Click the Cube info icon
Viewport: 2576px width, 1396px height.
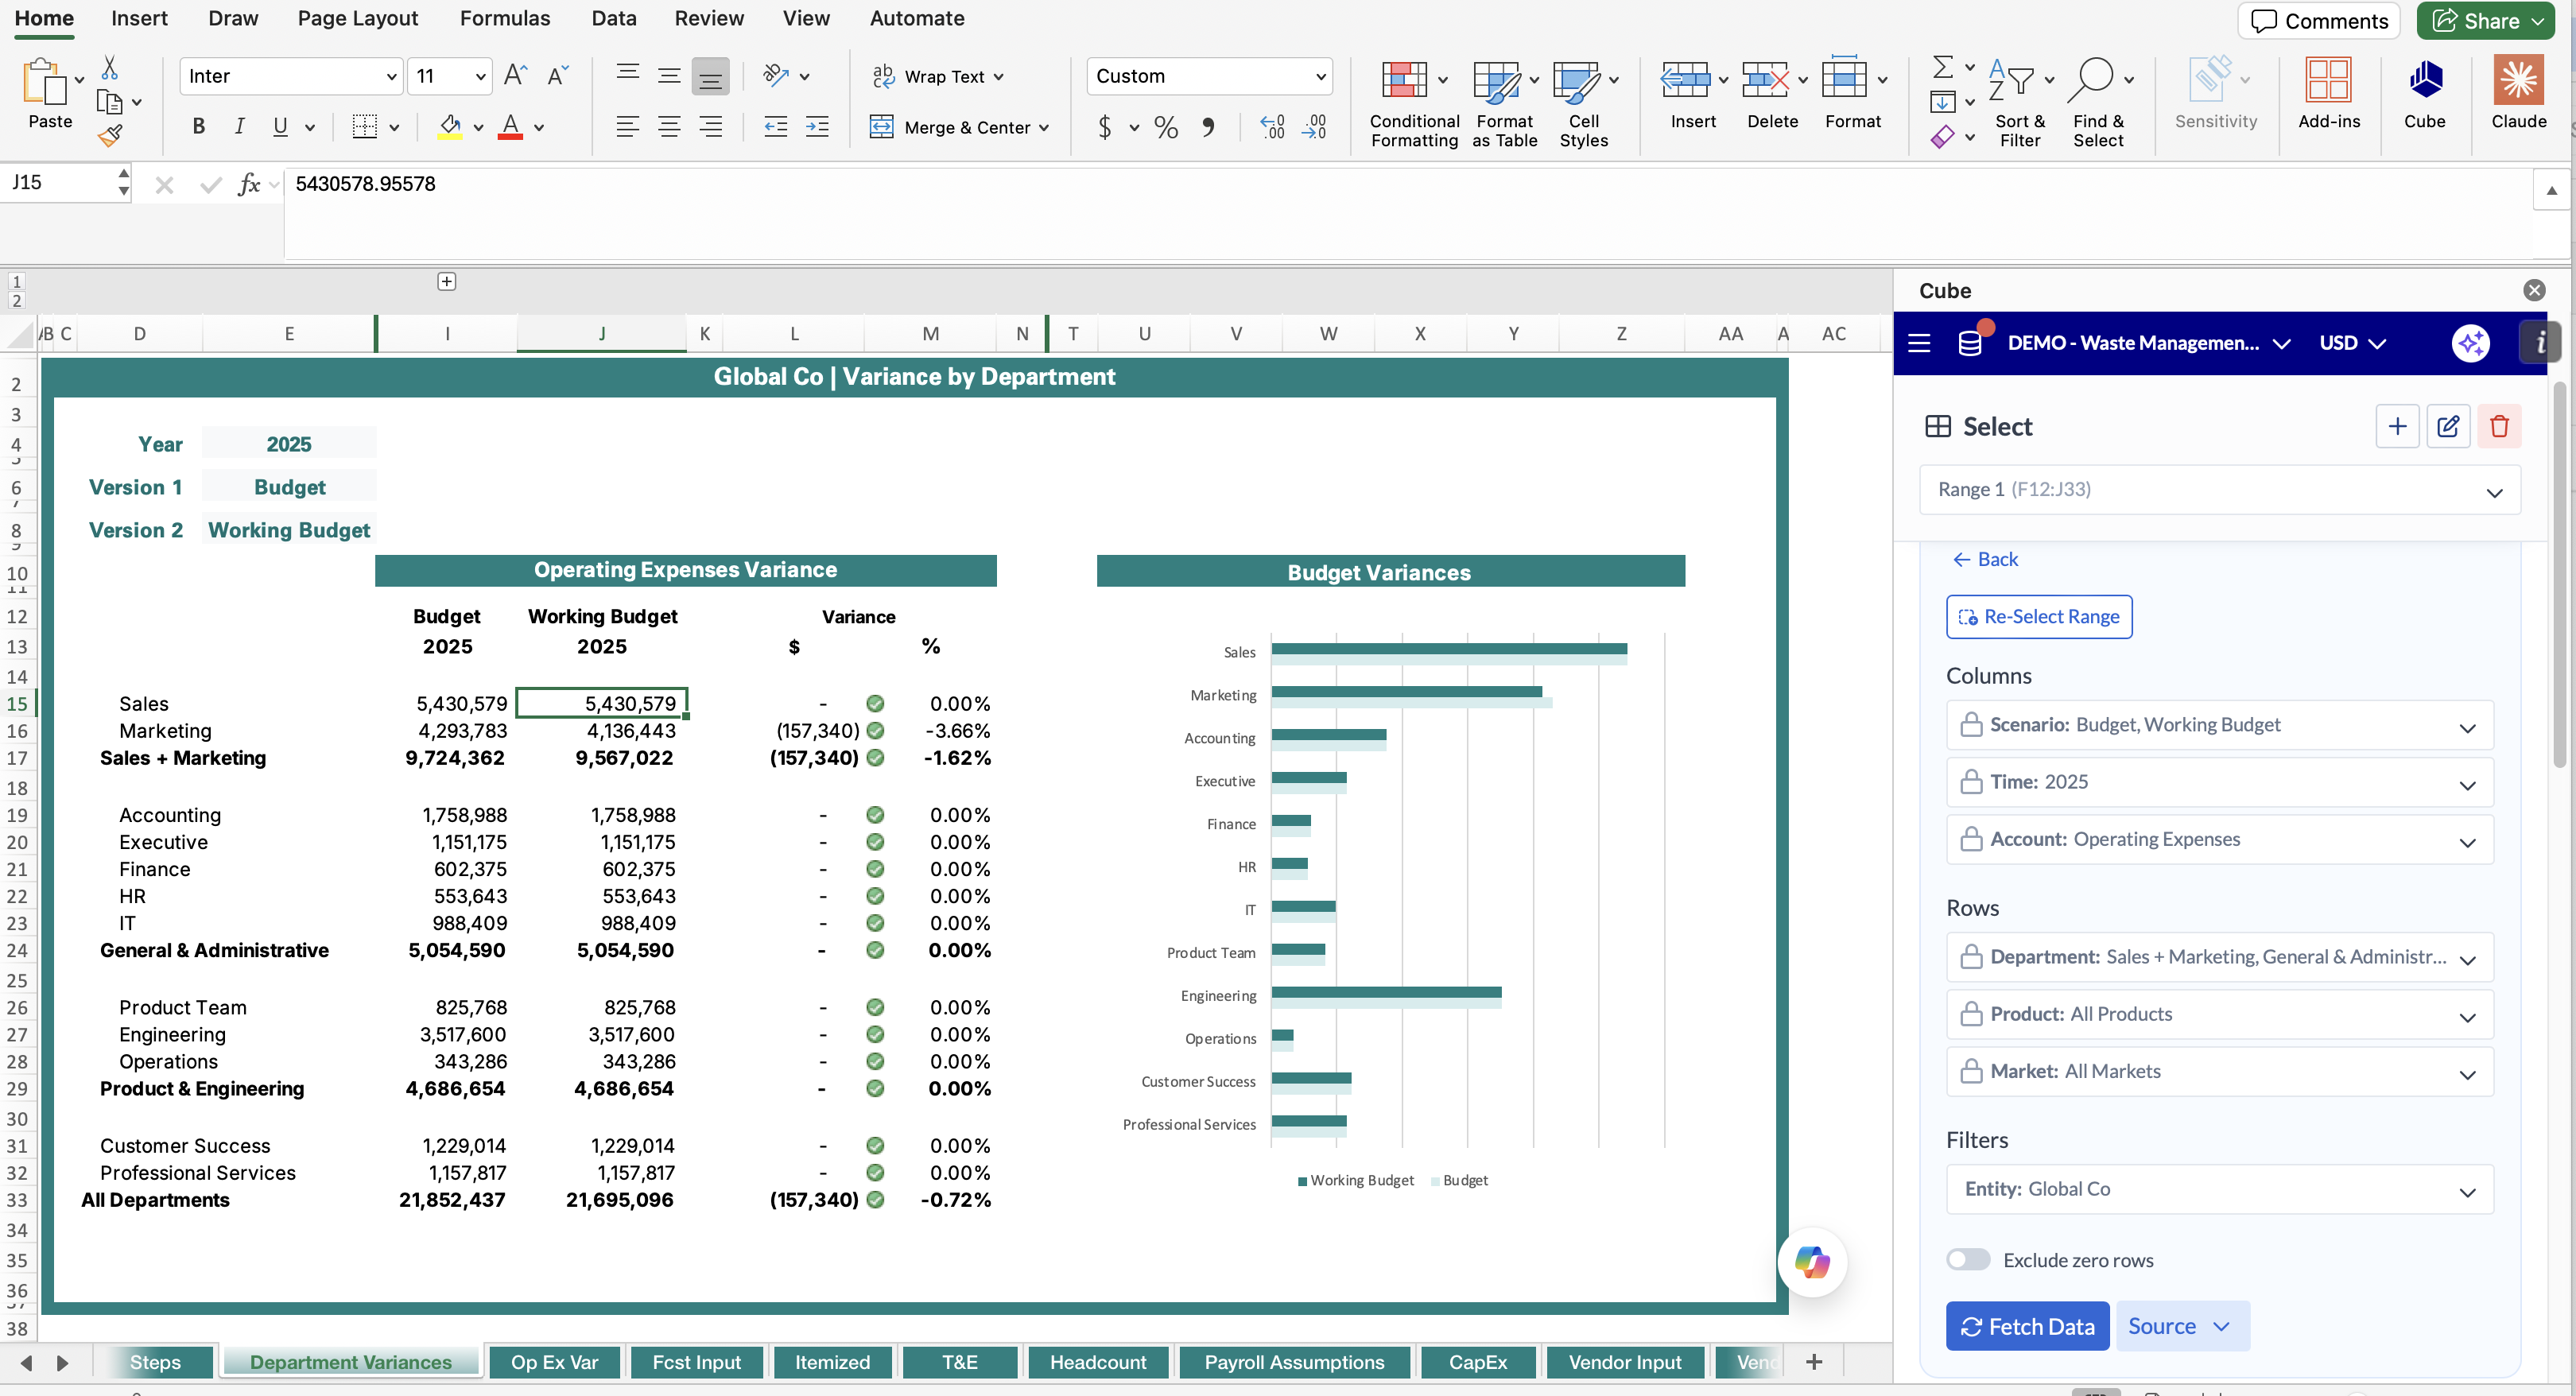2540,343
